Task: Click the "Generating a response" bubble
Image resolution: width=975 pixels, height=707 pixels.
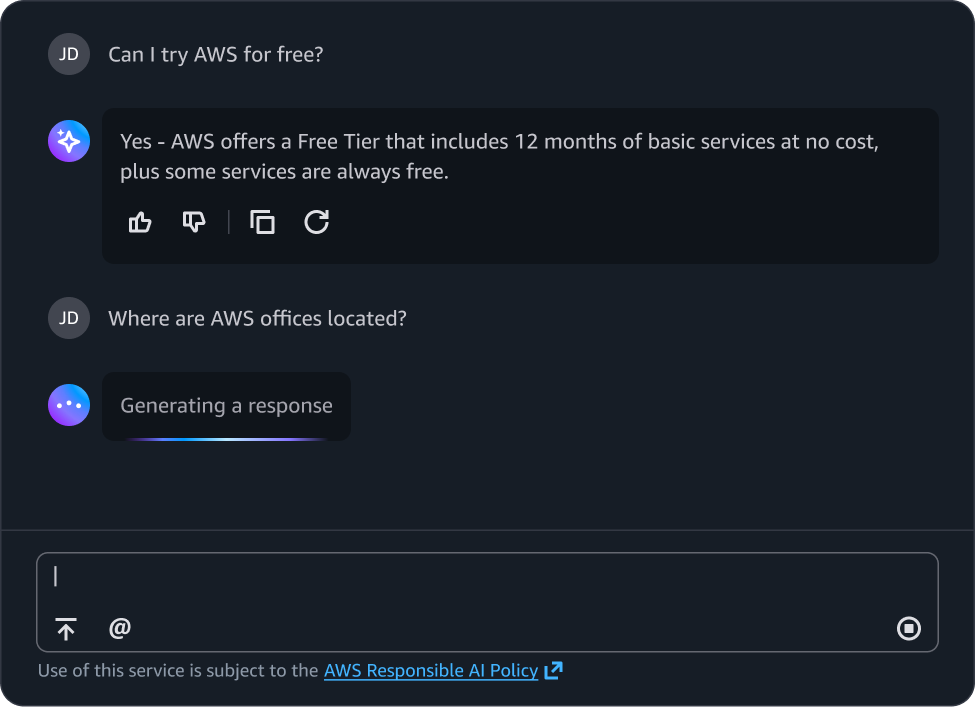Action: point(226,406)
